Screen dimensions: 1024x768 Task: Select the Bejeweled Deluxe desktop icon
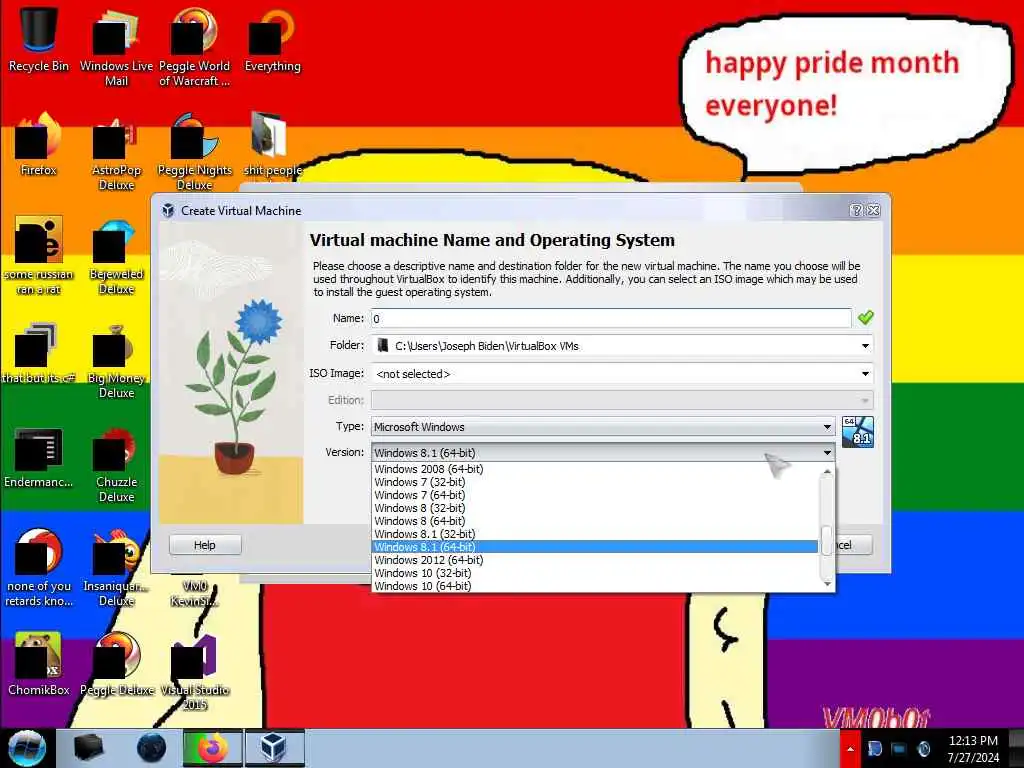(x=116, y=256)
